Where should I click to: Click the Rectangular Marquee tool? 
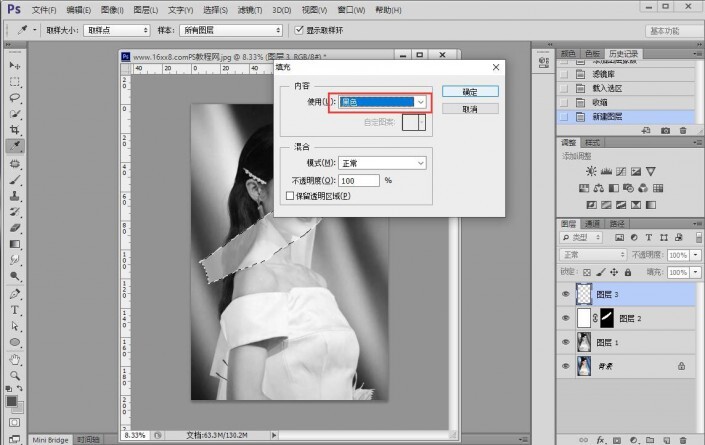(x=15, y=82)
